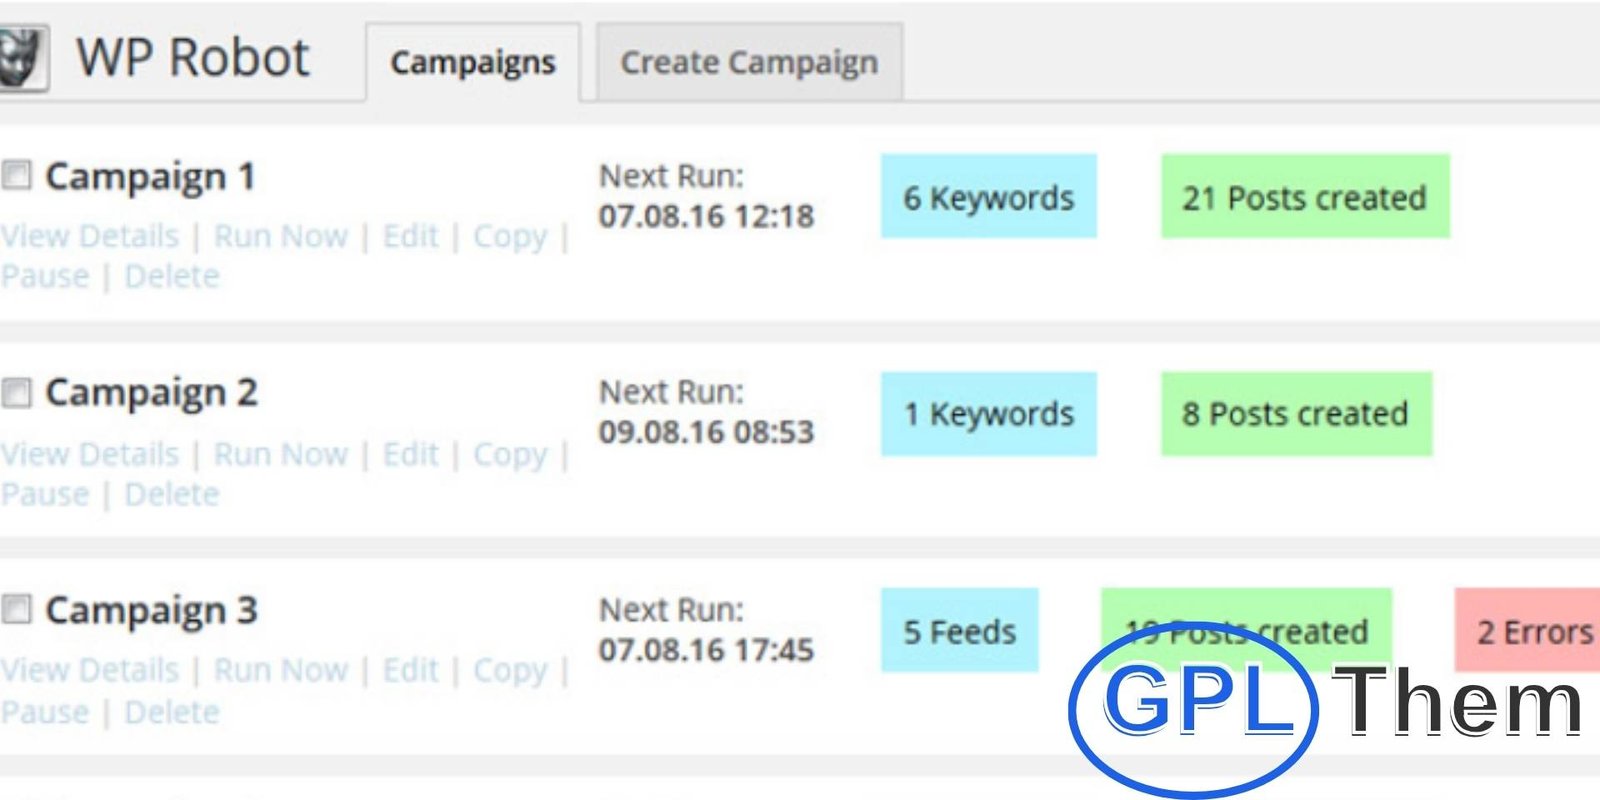Image resolution: width=1600 pixels, height=800 pixels.
Task: Copy Campaign 2
Action: [x=510, y=454]
